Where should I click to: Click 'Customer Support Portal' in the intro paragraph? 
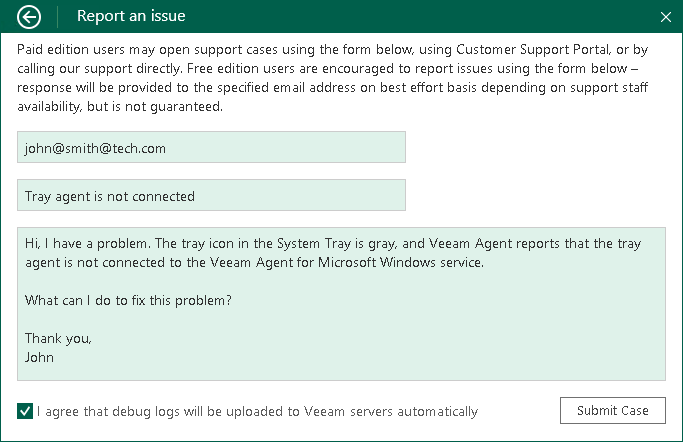(x=532, y=49)
